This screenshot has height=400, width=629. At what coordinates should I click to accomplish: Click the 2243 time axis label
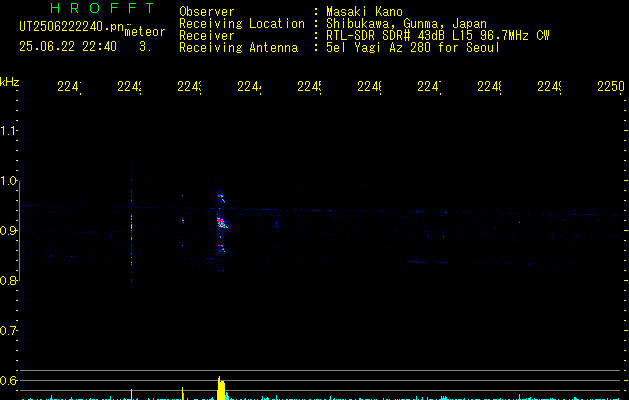click(189, 86)
